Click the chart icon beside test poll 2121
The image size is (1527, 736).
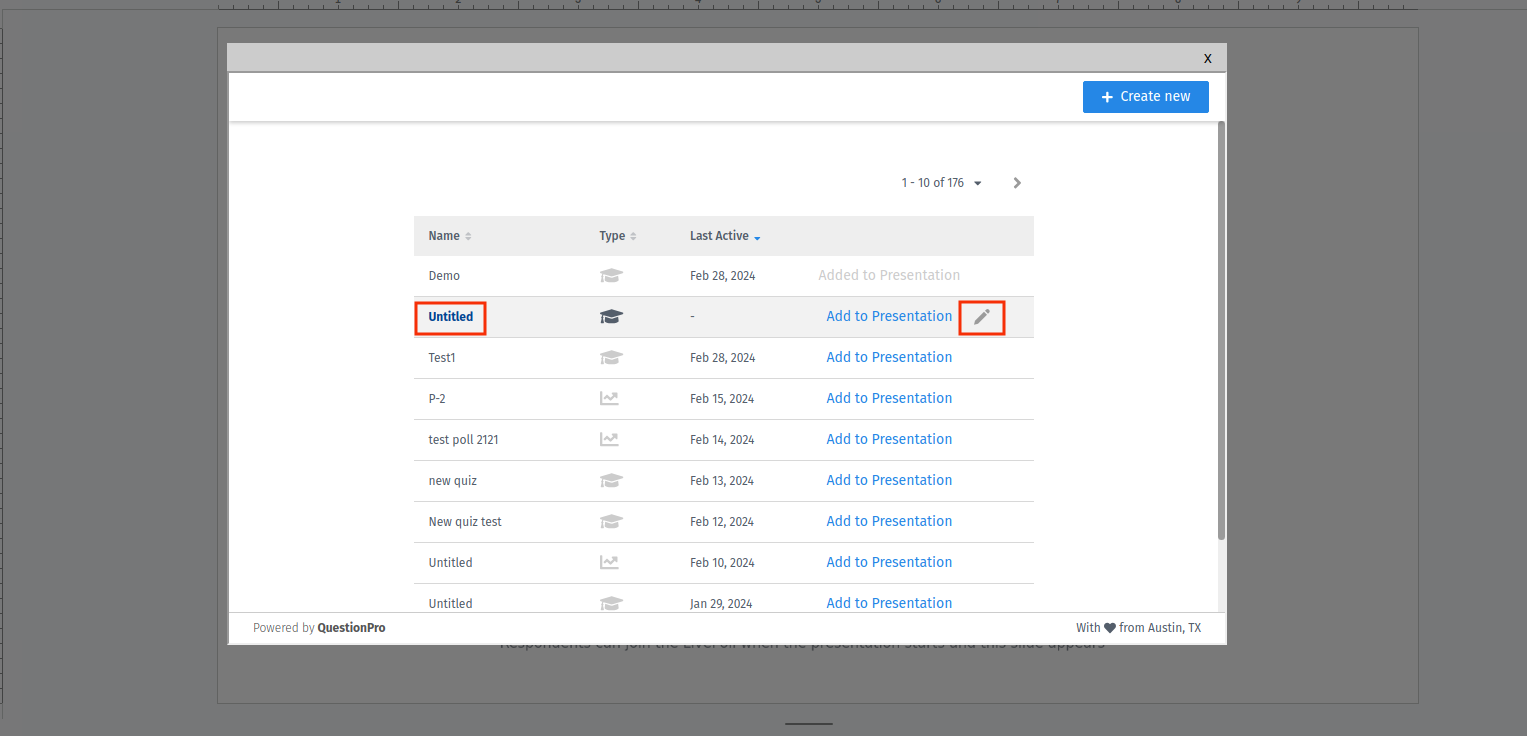(x=609, y=439)
